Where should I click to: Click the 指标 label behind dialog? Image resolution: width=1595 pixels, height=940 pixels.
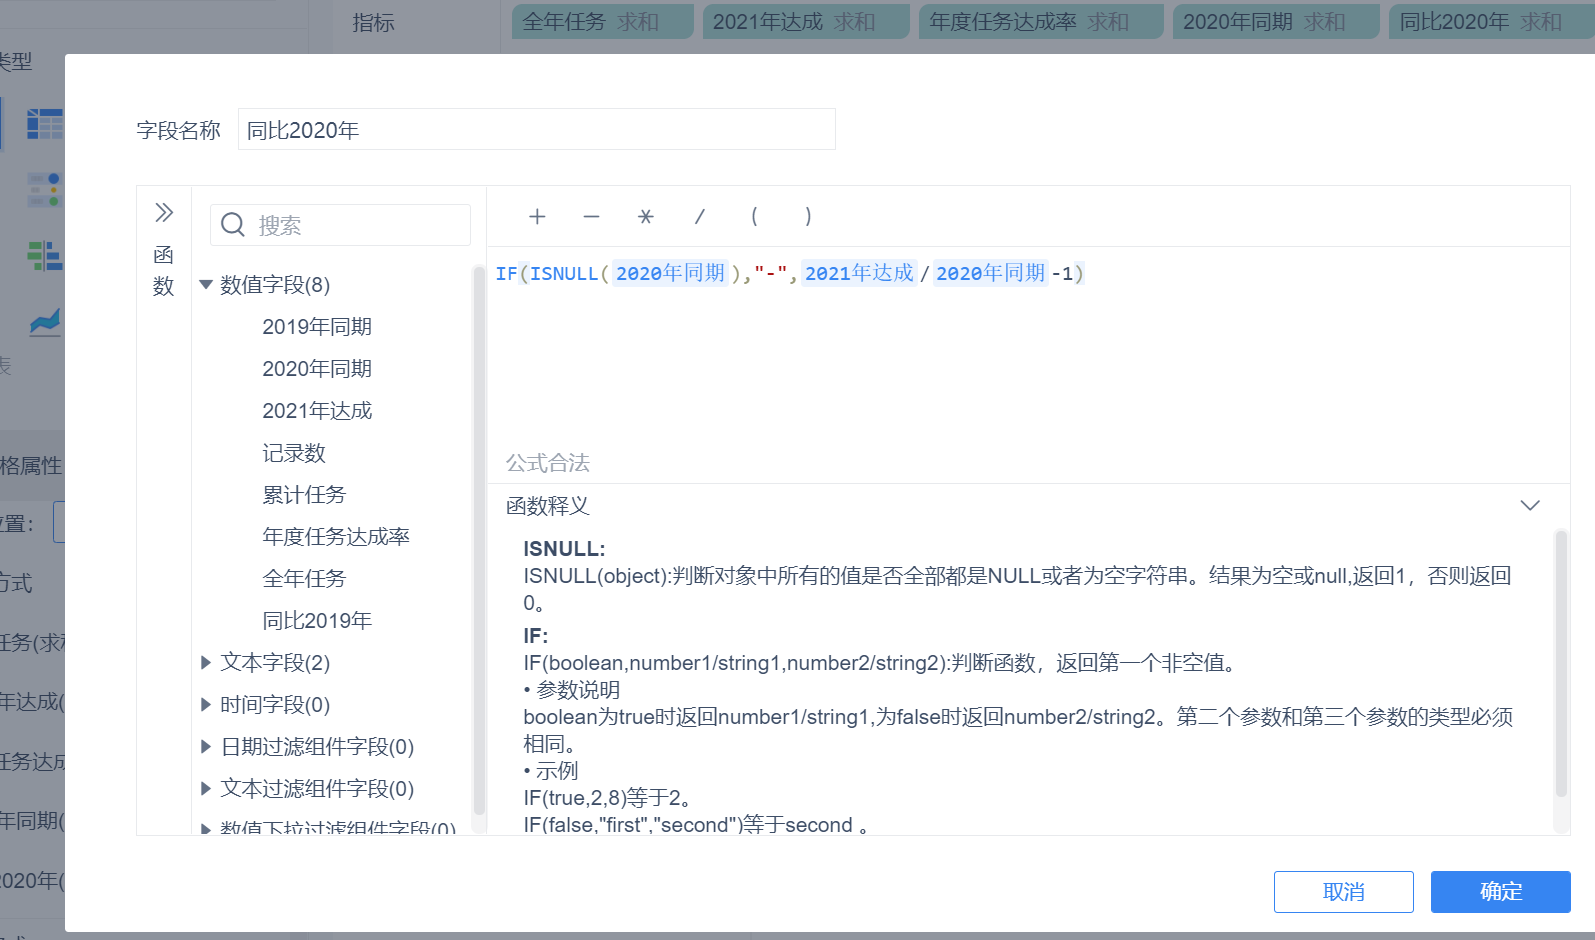click(374, 22)
